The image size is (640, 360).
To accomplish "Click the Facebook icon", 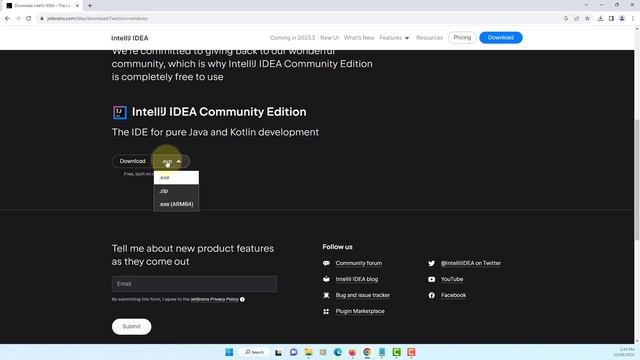I will tap(431, 295).
